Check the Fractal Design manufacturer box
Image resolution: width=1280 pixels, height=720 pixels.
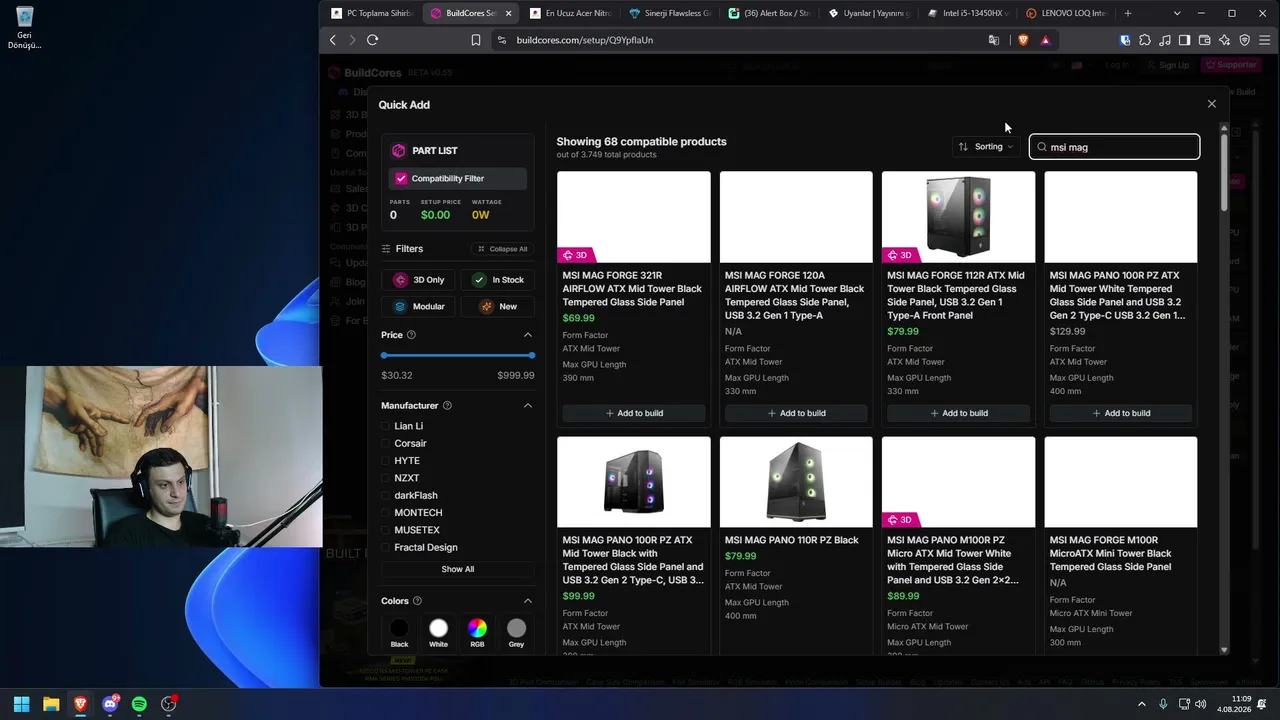pos(385,547)
